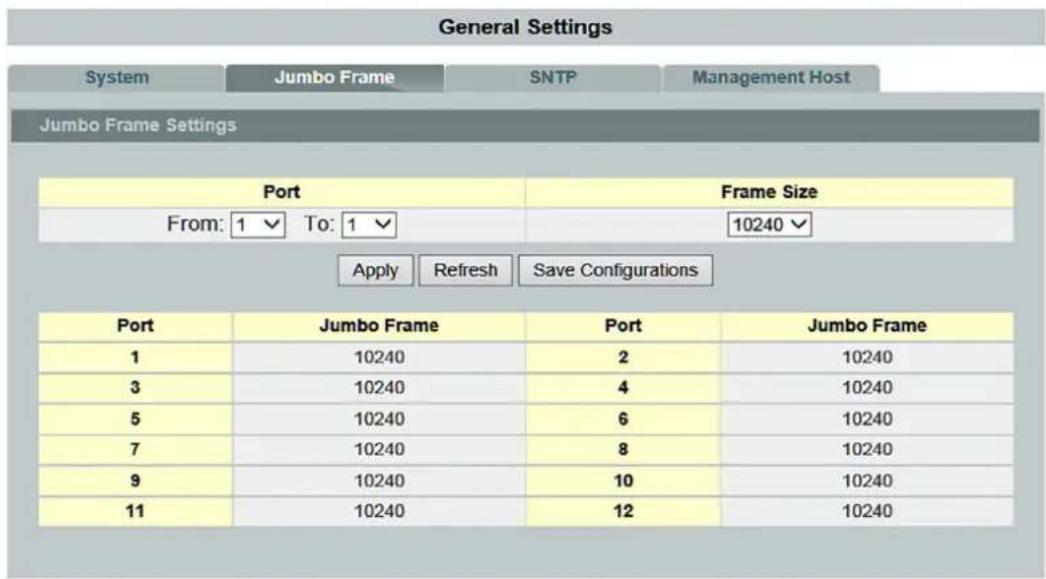Viewport: 1046px width, 579px height.
Task: Click the 10240 value for port 12
Action: (x=867, y=512)
